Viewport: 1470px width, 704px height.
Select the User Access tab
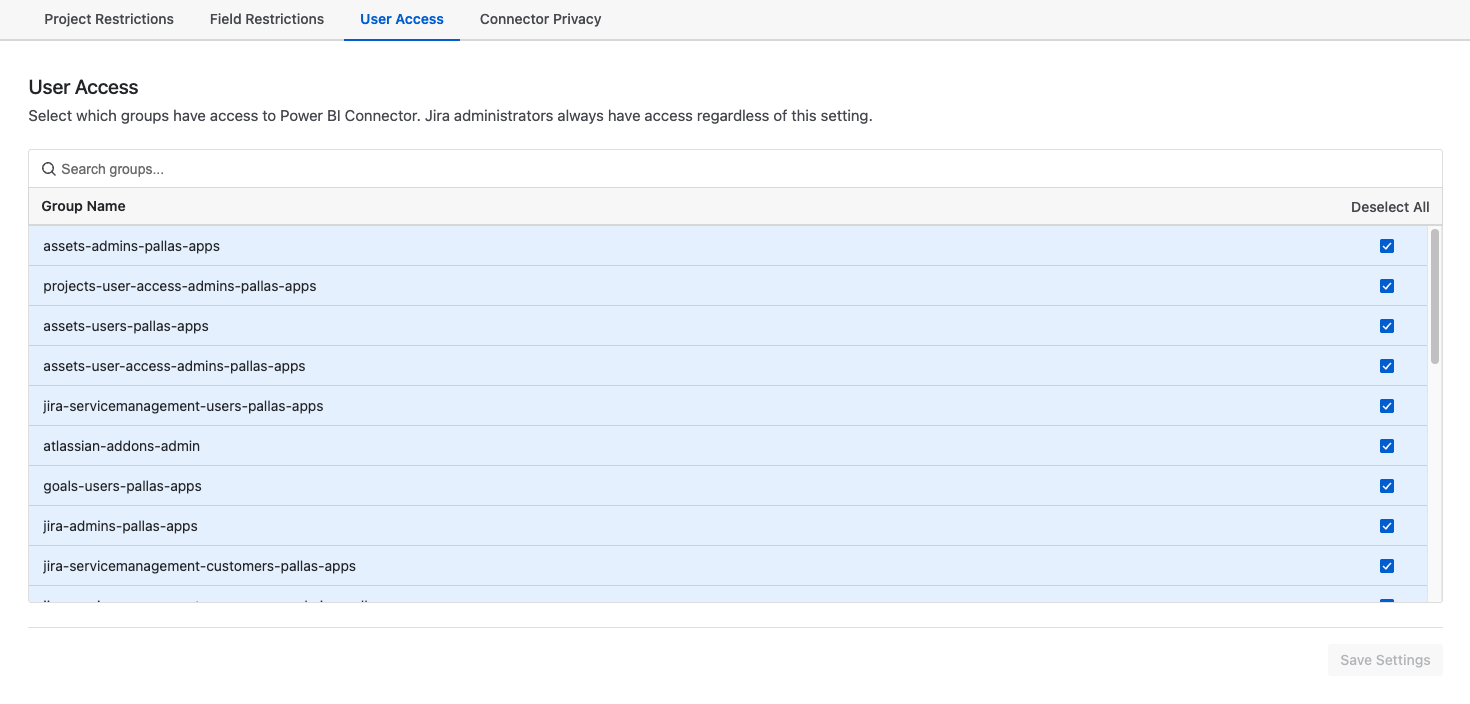402,19
